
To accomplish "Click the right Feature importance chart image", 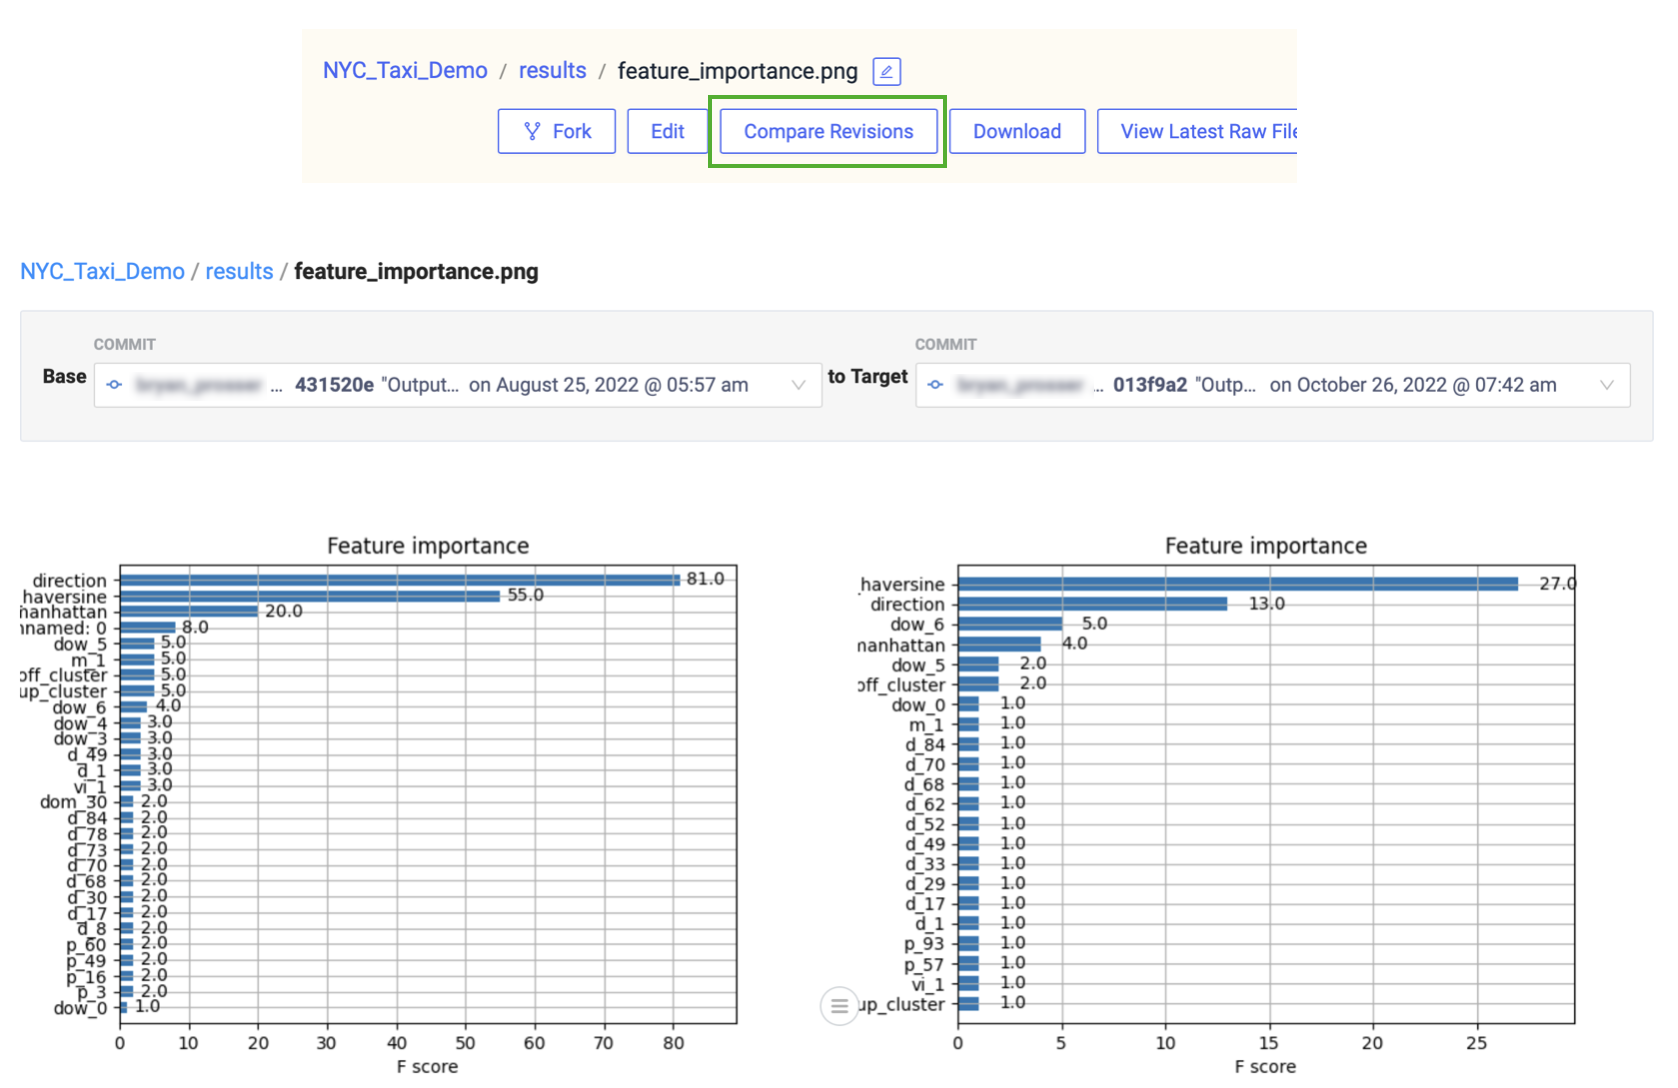I will pyautogui.click(x=1218, y=805).
